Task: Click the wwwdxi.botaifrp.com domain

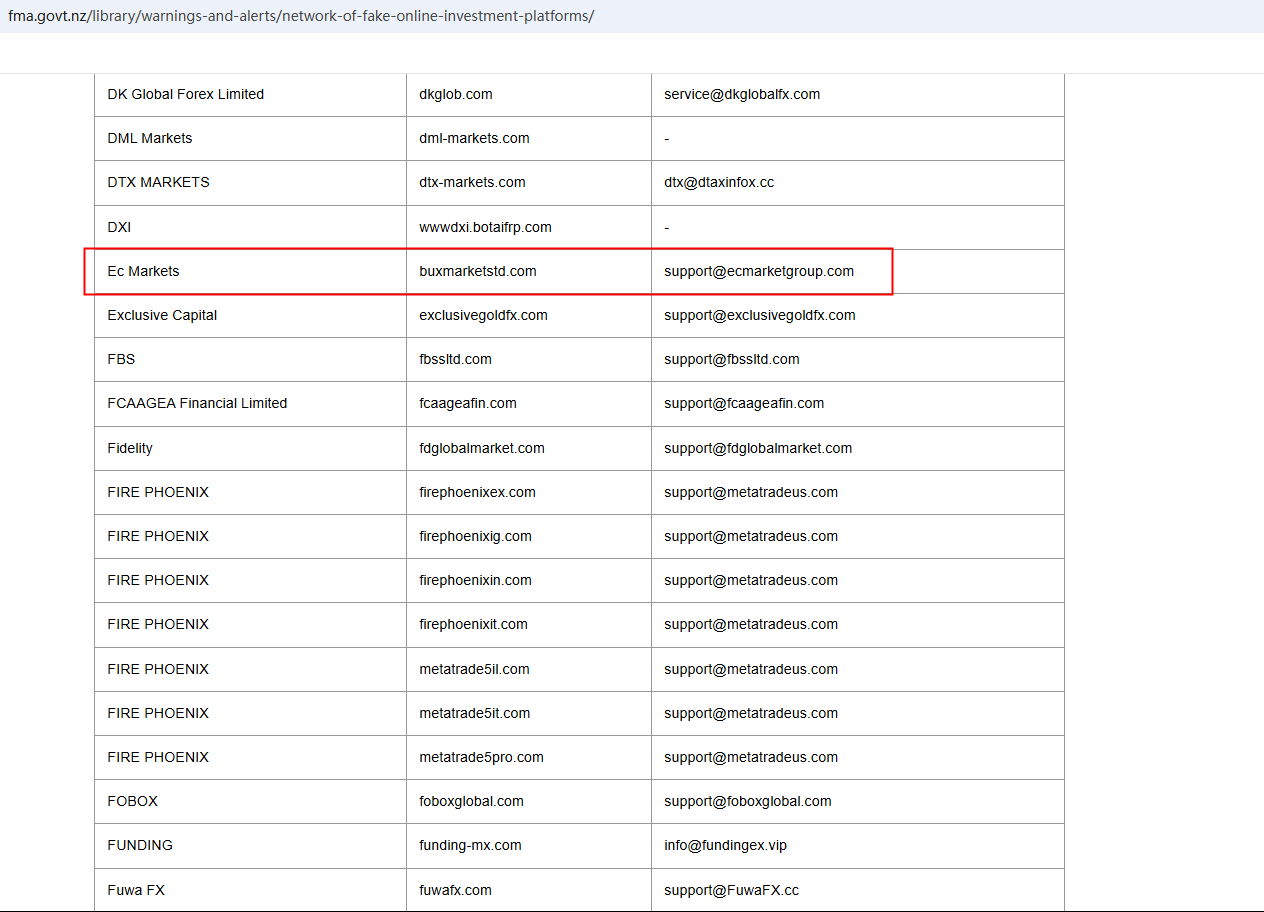Action: (x=485, y=227)
